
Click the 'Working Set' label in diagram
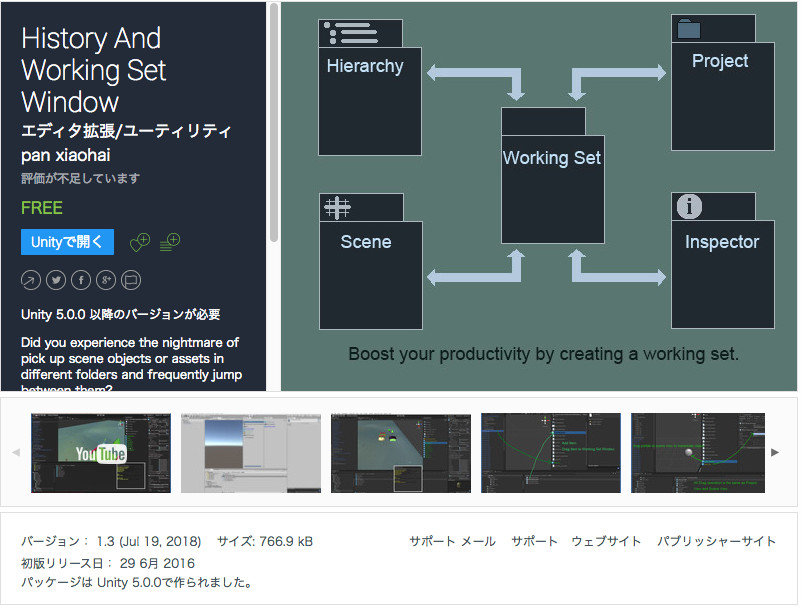[552, 158]
